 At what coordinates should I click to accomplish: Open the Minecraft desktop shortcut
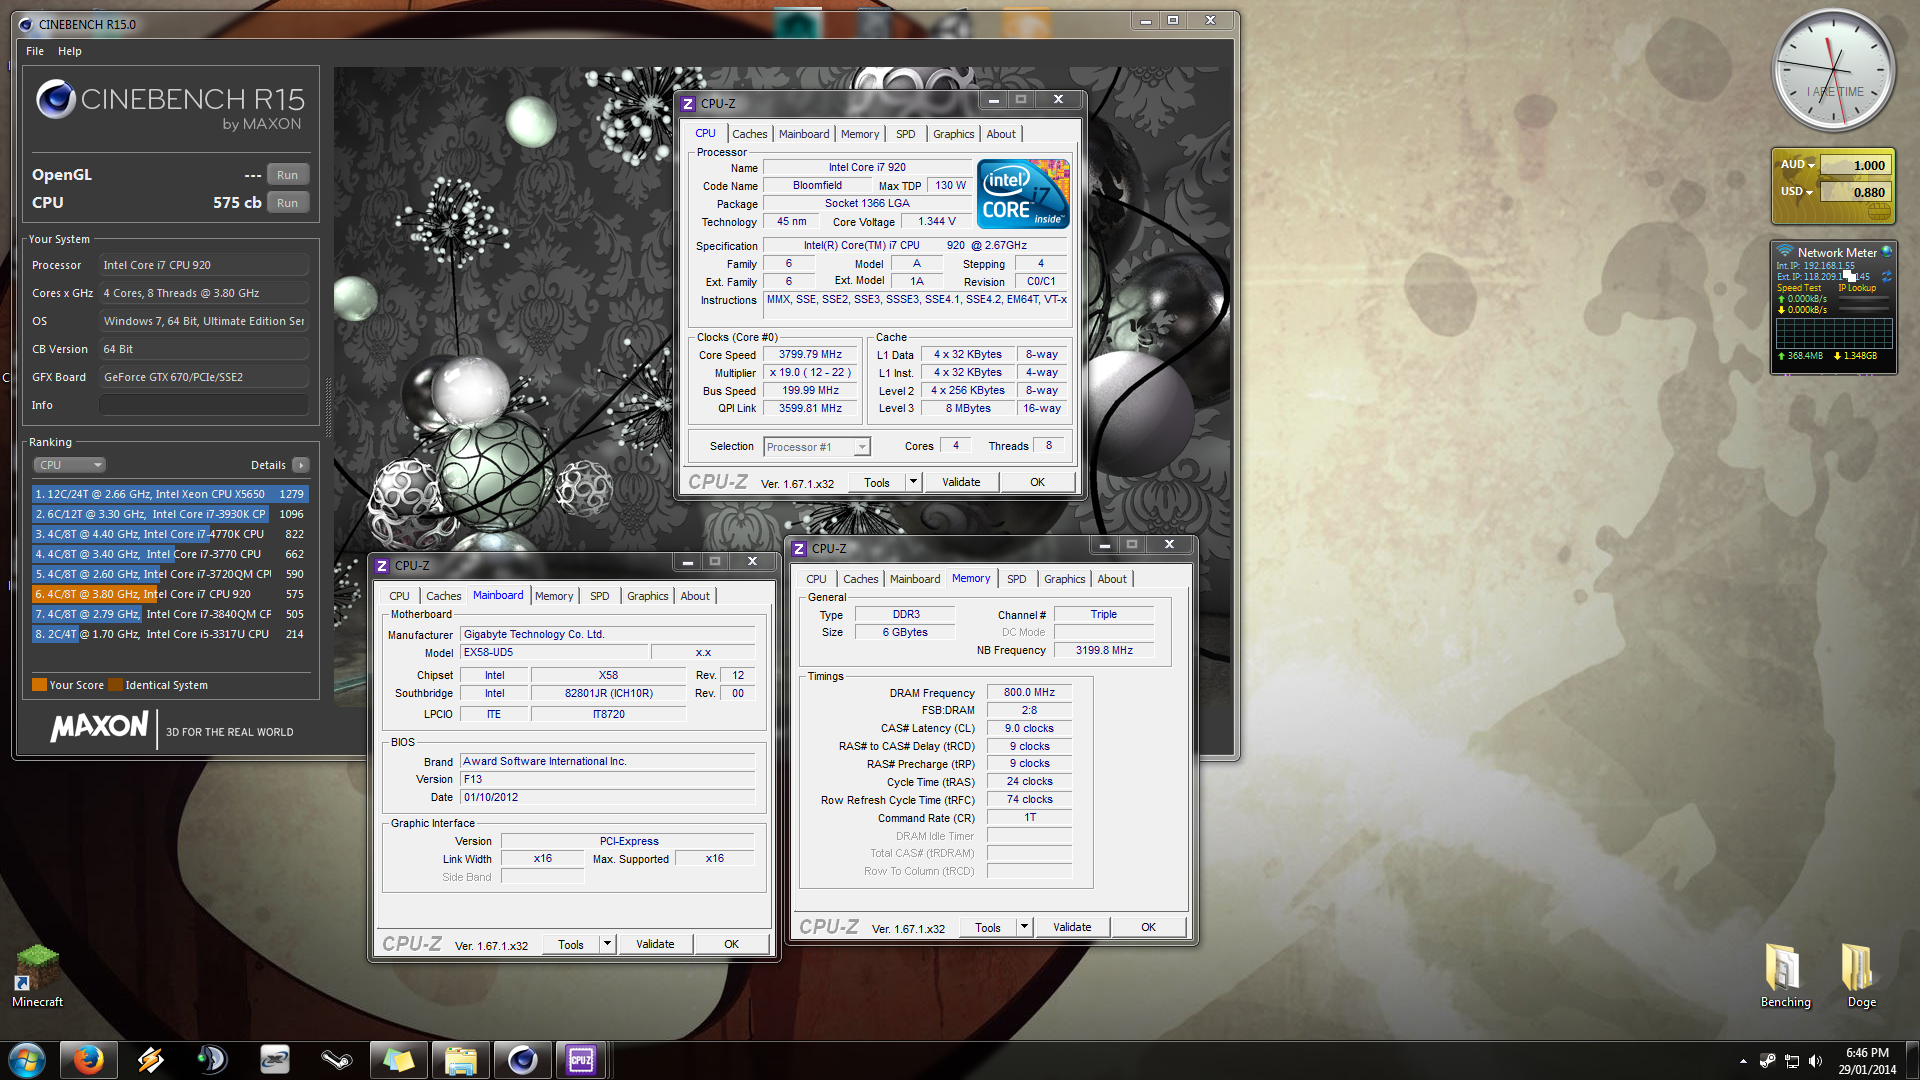point(37,976)
